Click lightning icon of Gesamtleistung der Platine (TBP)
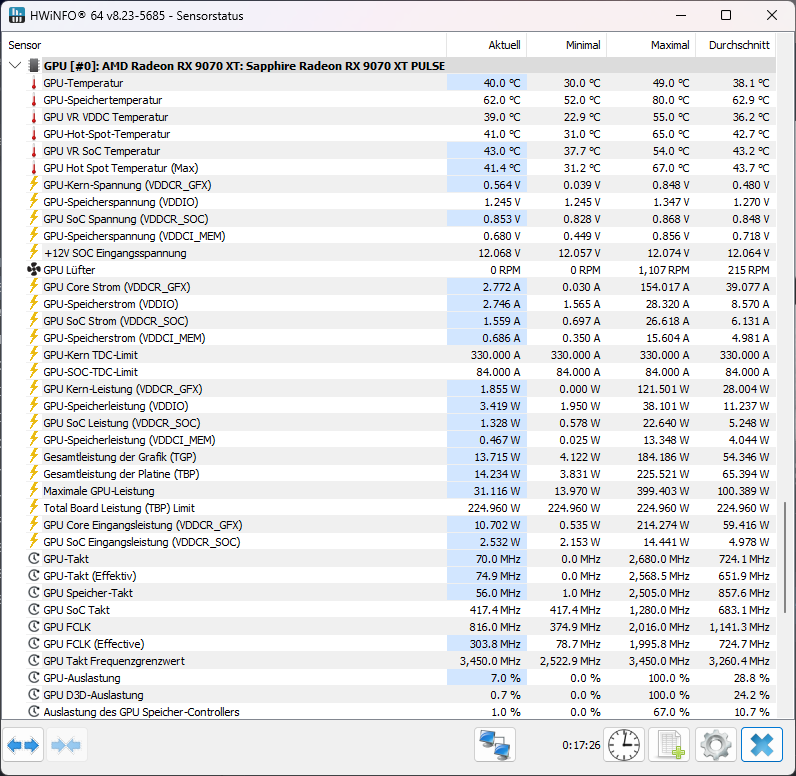Image resolution: width=796 pixels, height=776 pixels. click(x=34, y=473)
